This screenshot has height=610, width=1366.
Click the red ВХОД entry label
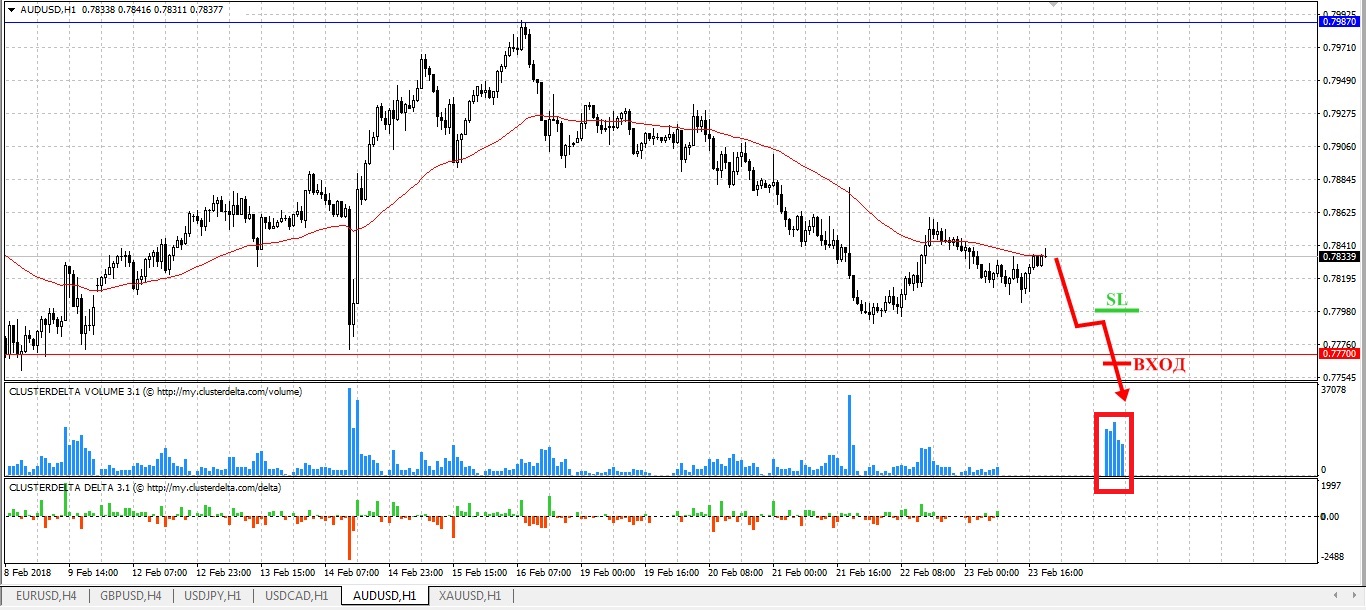pos(1160,364)
